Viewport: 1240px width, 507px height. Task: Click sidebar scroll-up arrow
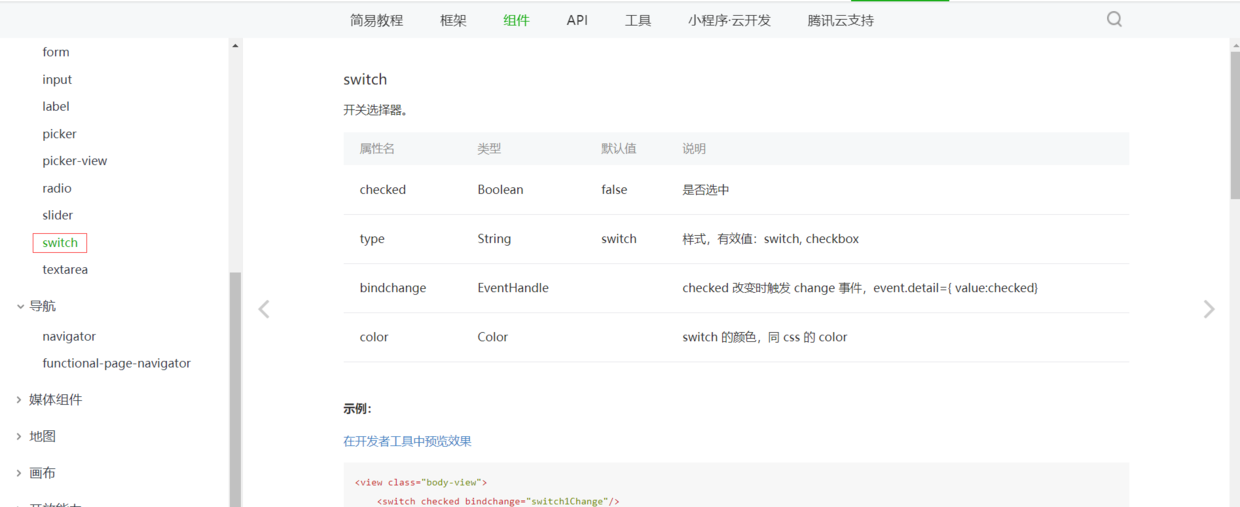235,46
